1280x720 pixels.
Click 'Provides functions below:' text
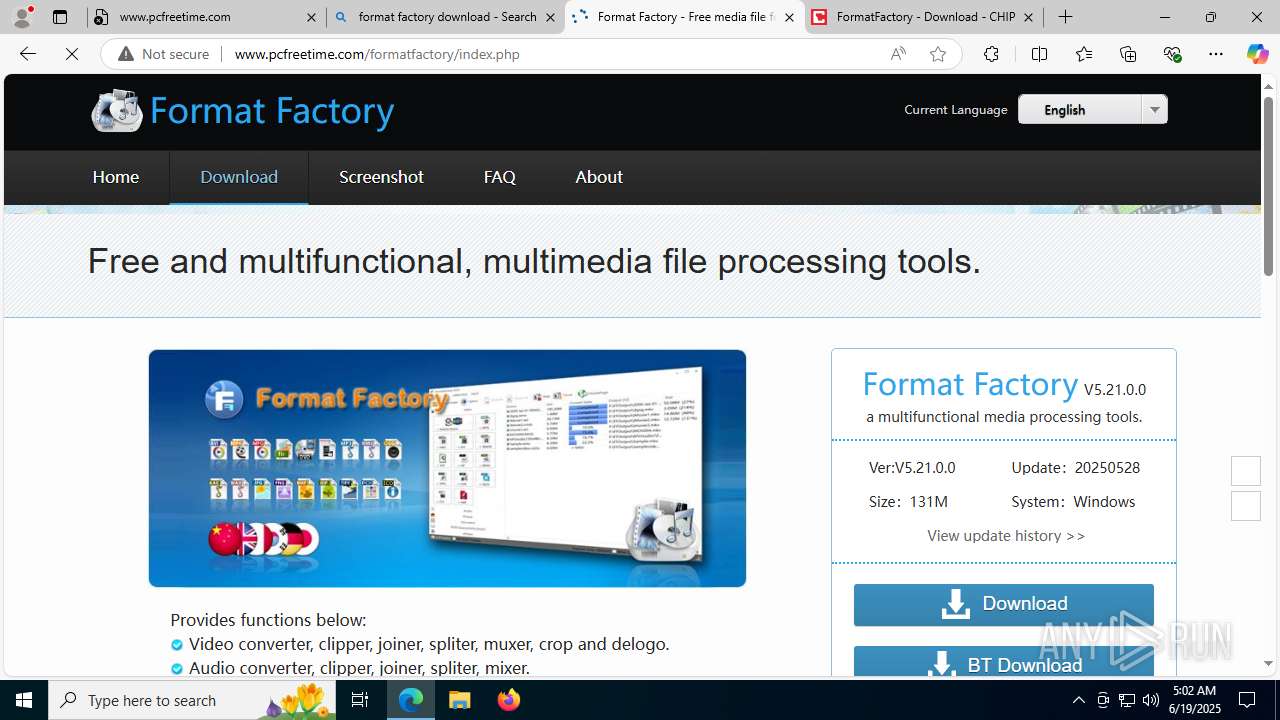click(268, 620)
